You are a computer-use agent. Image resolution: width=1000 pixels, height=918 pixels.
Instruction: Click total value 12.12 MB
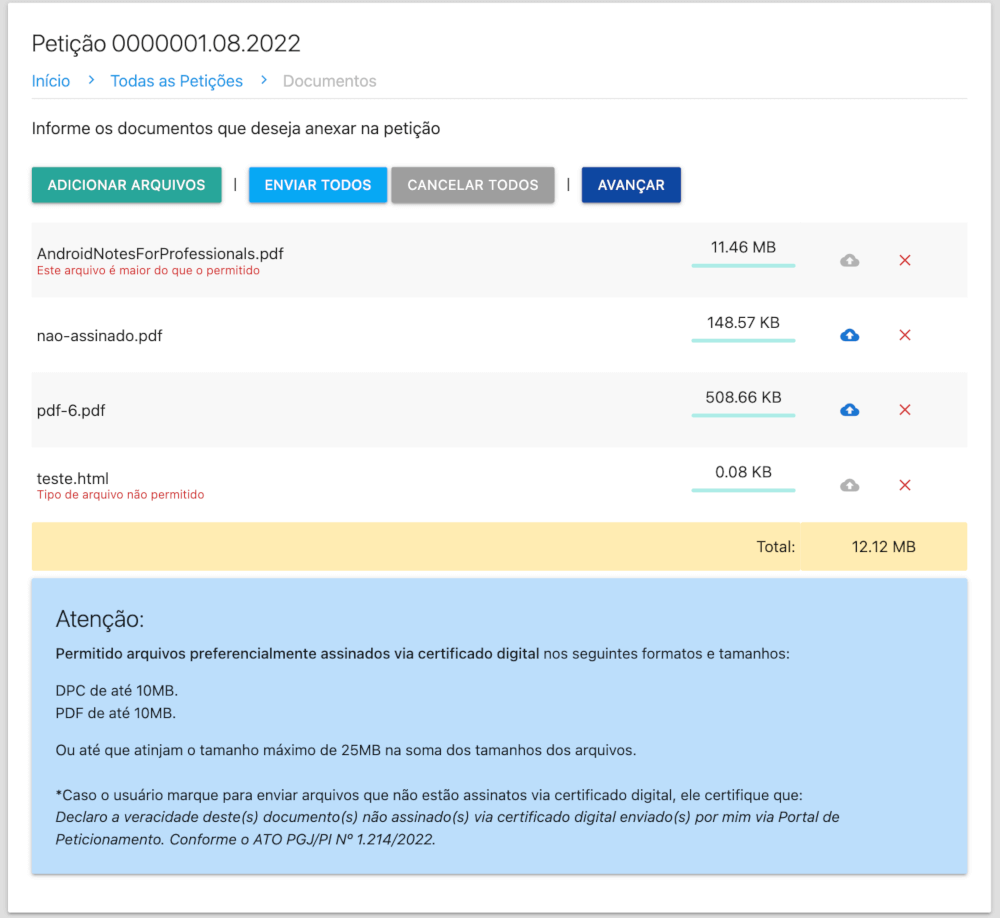coord(883,547)
